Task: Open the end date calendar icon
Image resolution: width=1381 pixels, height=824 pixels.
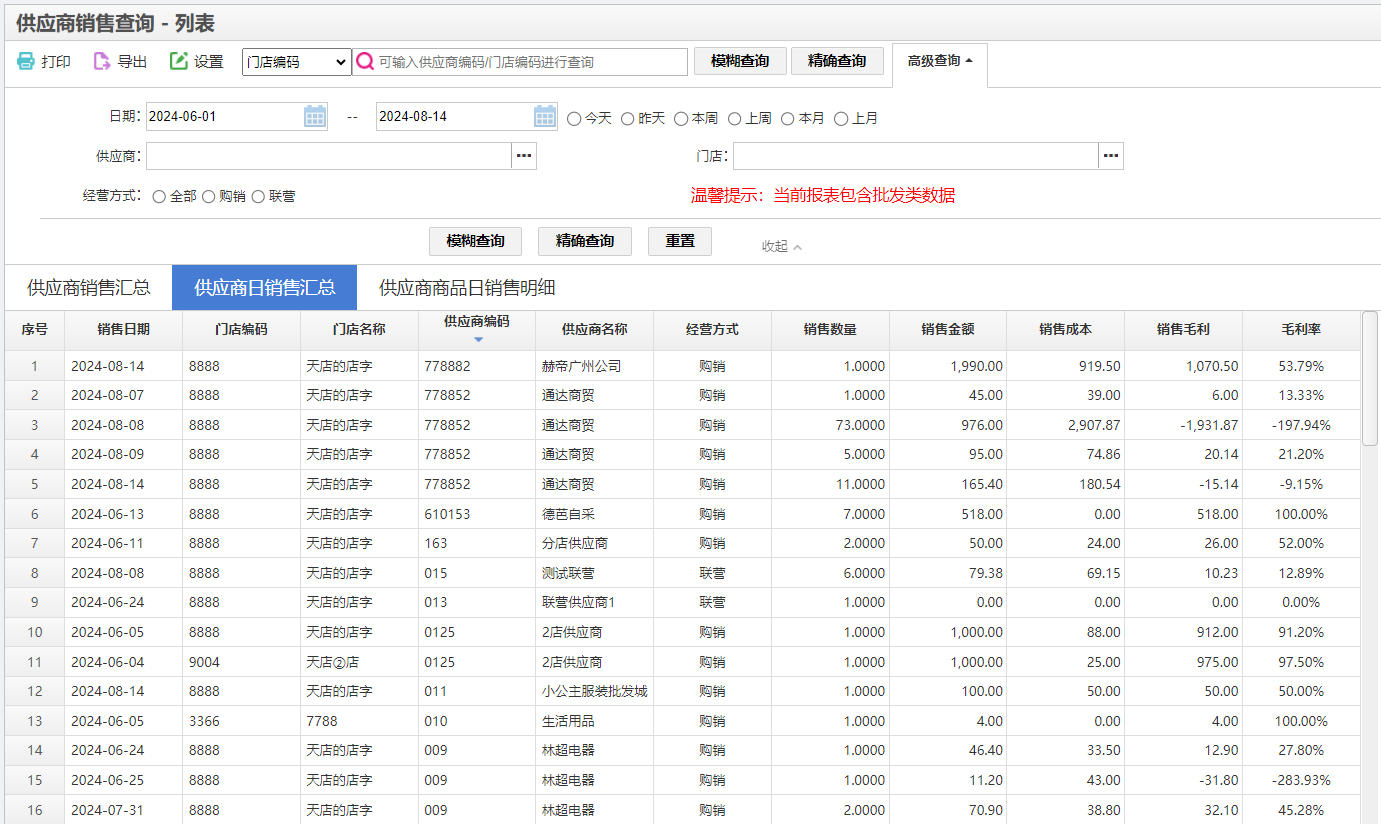Action: point(545,116)
